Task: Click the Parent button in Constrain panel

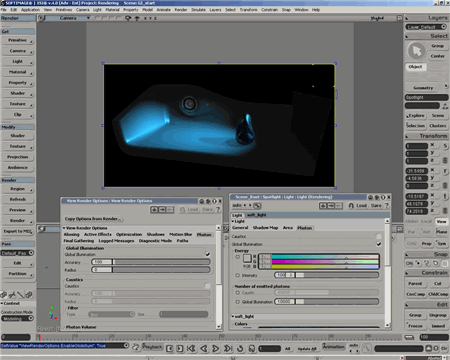Action: [x=415, y=283]
